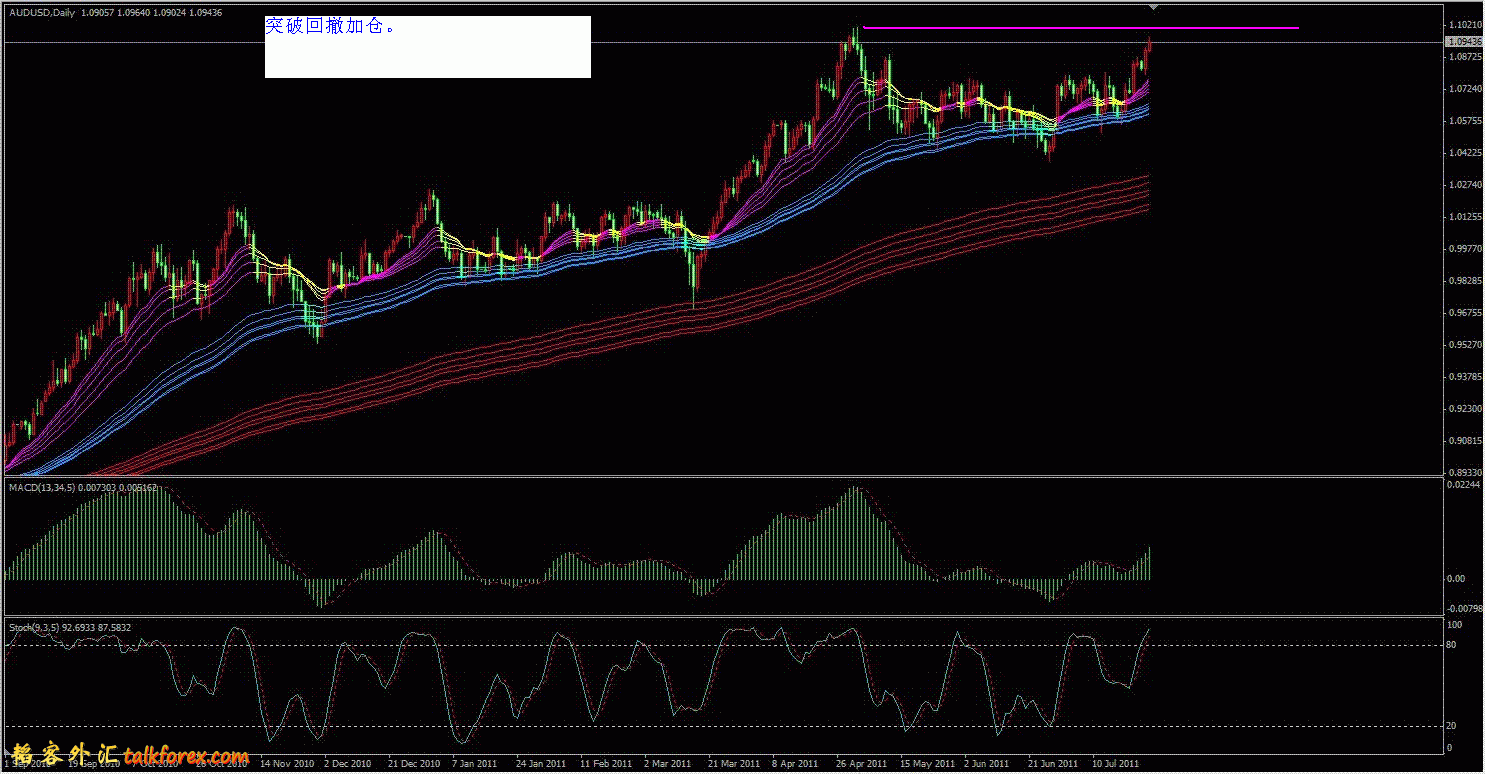This screenshot has height=774, width=1485.
Task: Click date label 11 Feb 2011
Action: 605,763
